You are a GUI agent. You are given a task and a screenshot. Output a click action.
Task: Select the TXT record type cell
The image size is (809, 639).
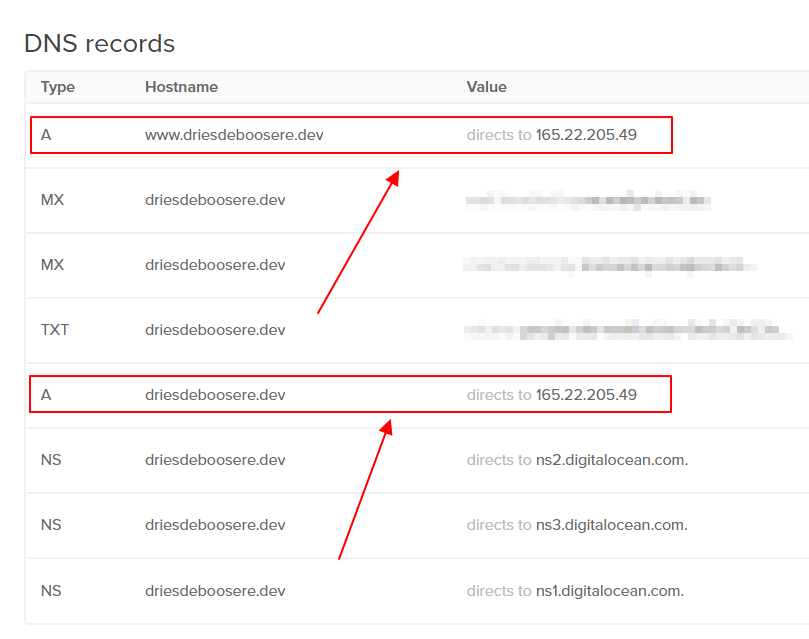tap(55, 330)
